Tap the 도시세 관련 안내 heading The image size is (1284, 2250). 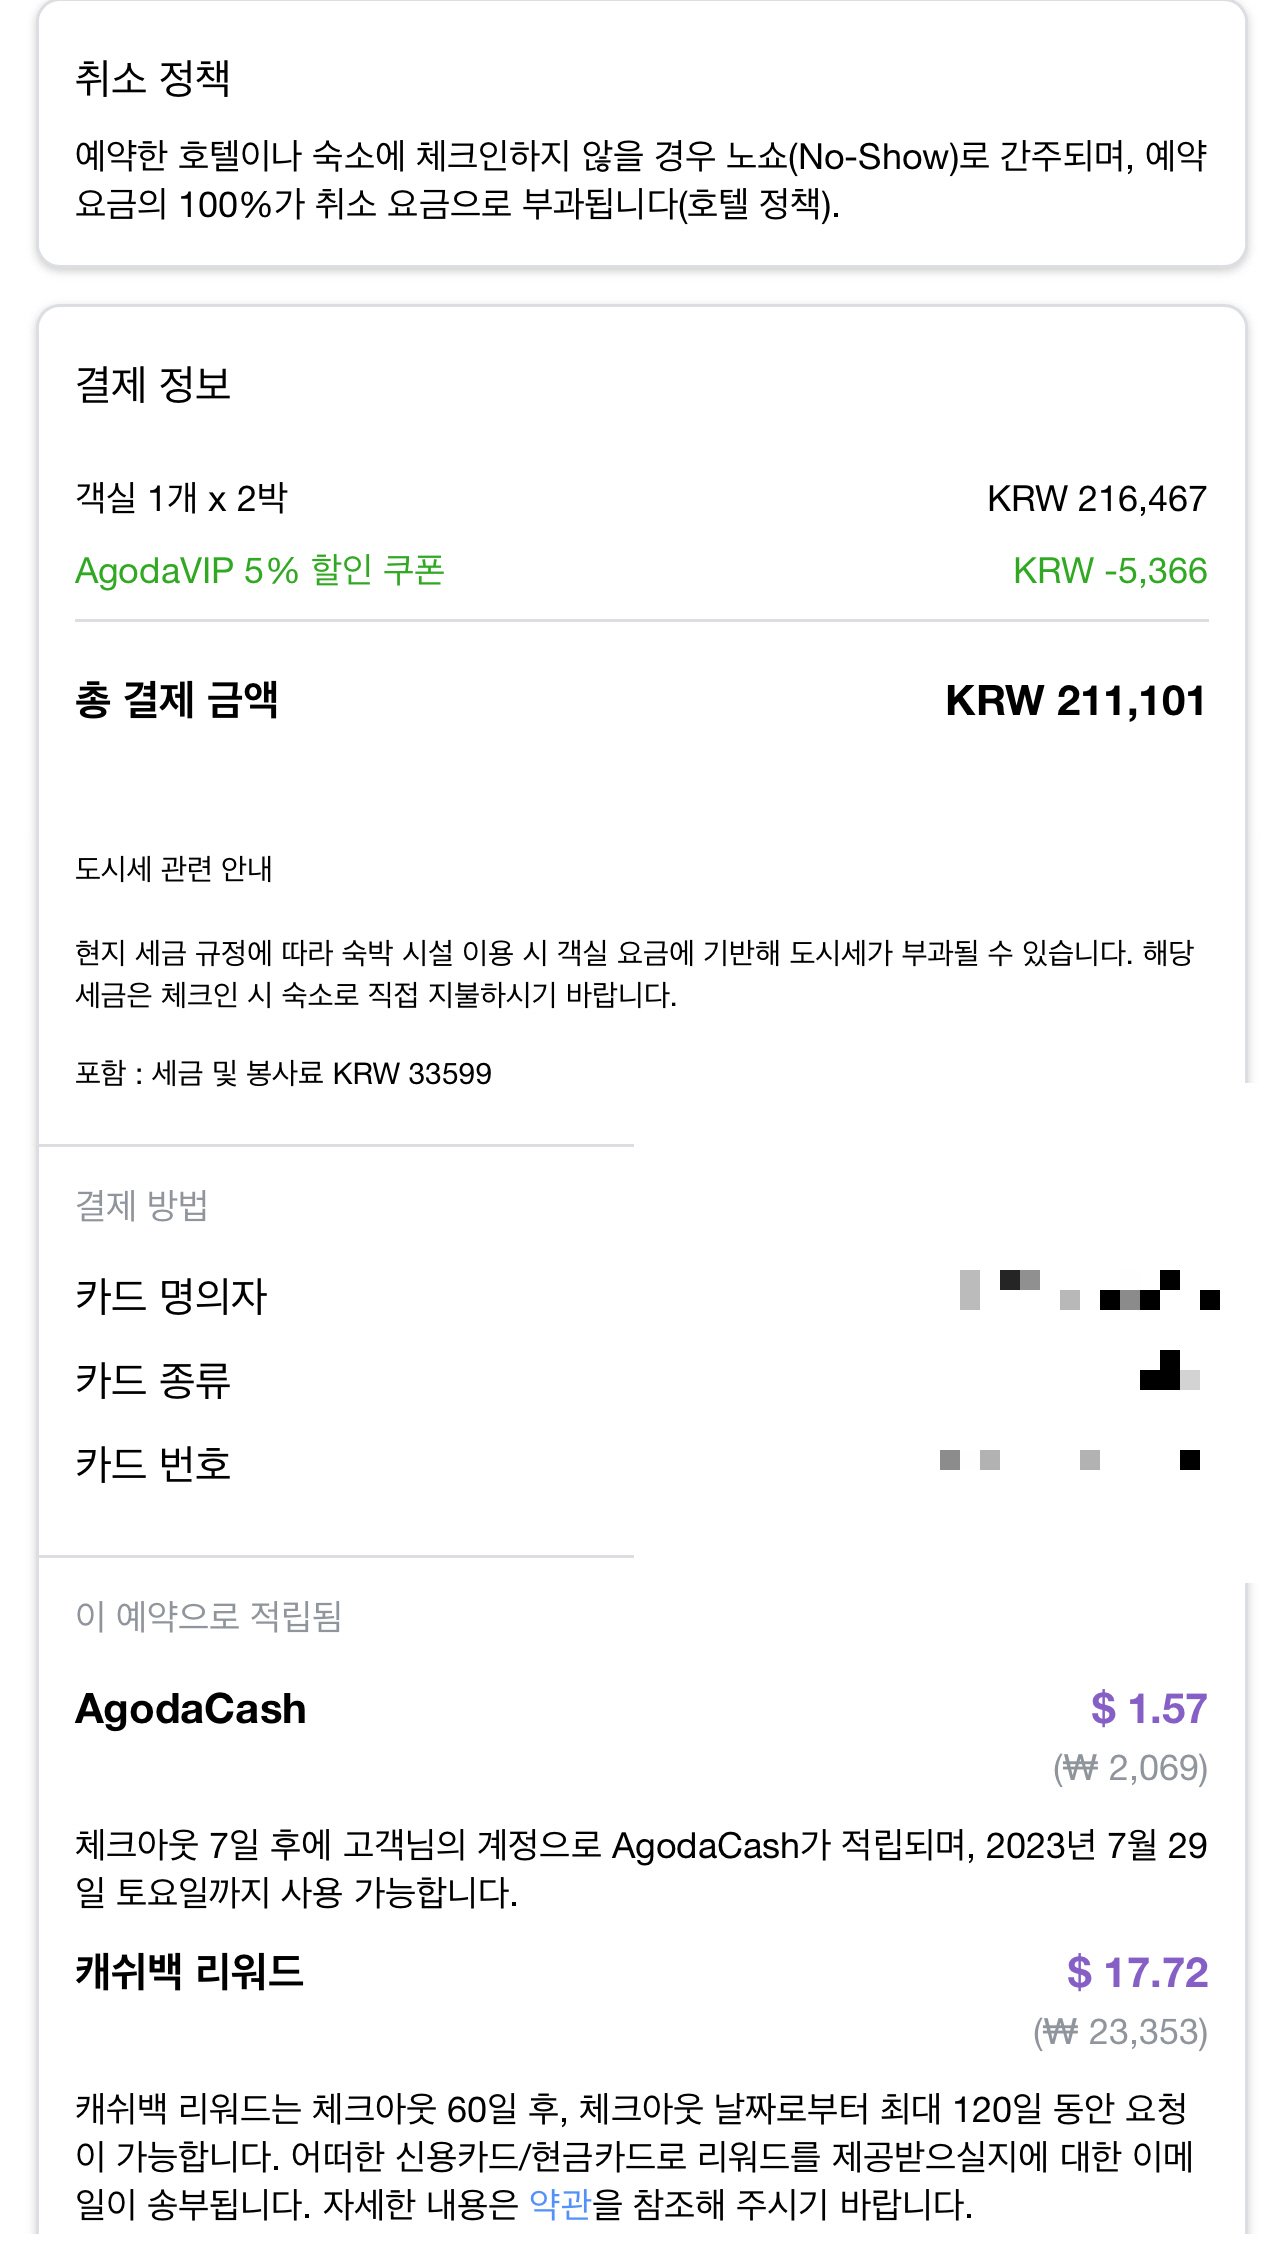coord(174,869)
